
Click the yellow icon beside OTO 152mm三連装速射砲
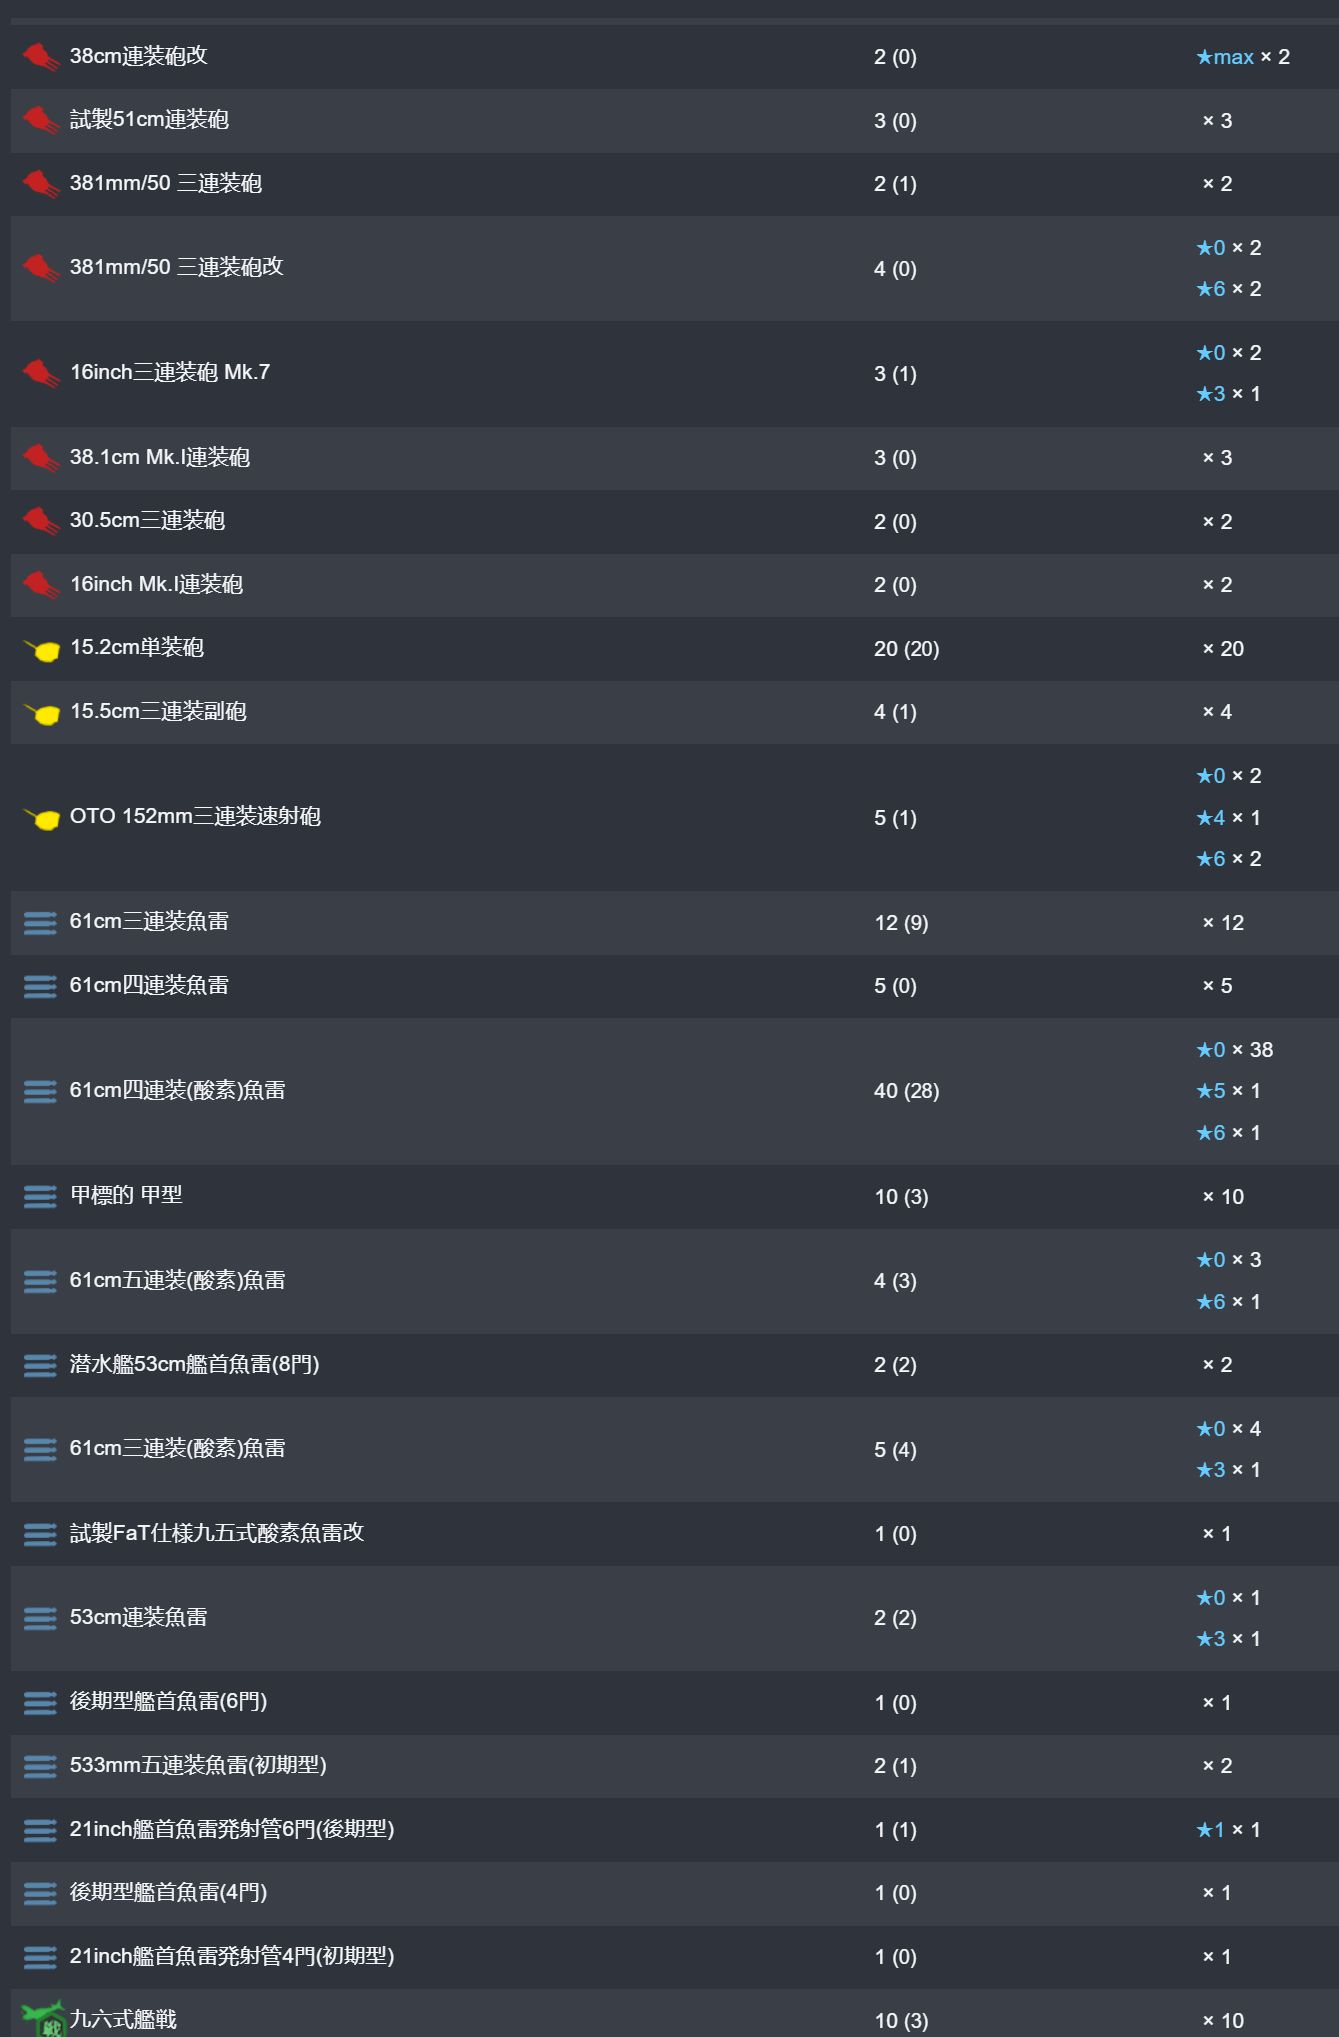(42, 818)
